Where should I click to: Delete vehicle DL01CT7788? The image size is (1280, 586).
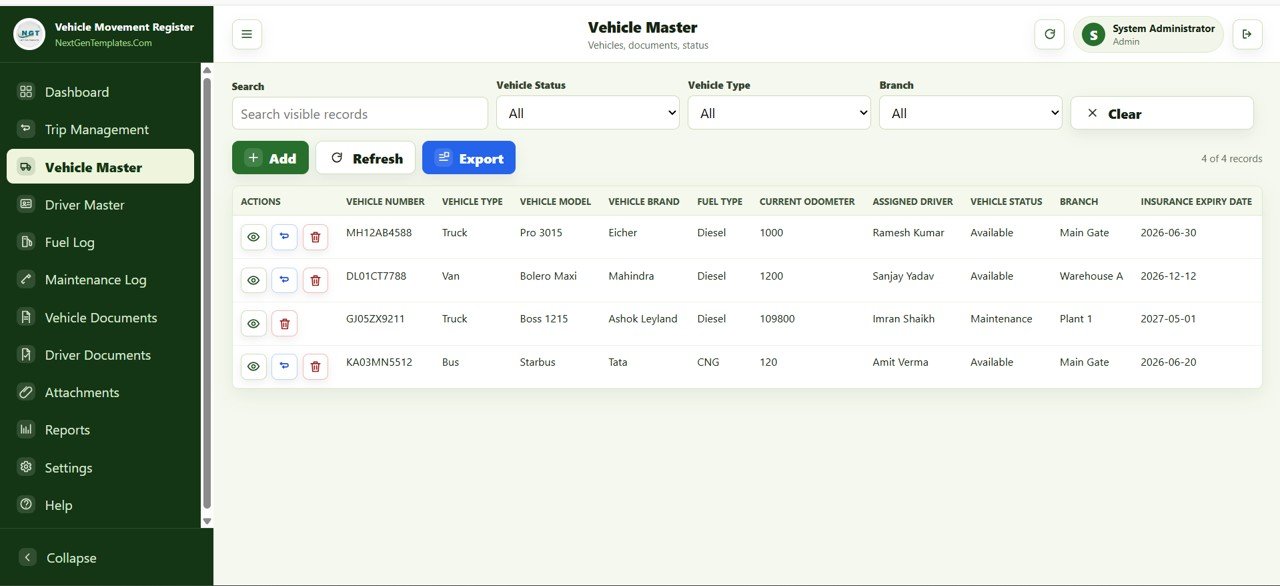pos(316,280)
